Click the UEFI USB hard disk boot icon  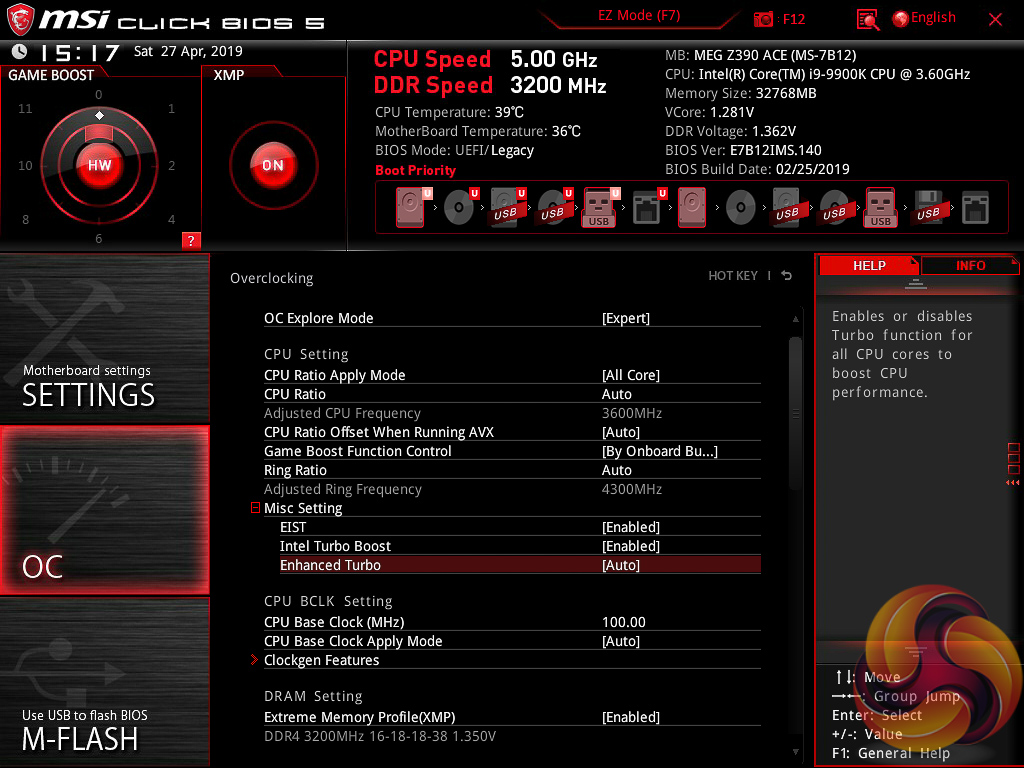click(507, 208)
